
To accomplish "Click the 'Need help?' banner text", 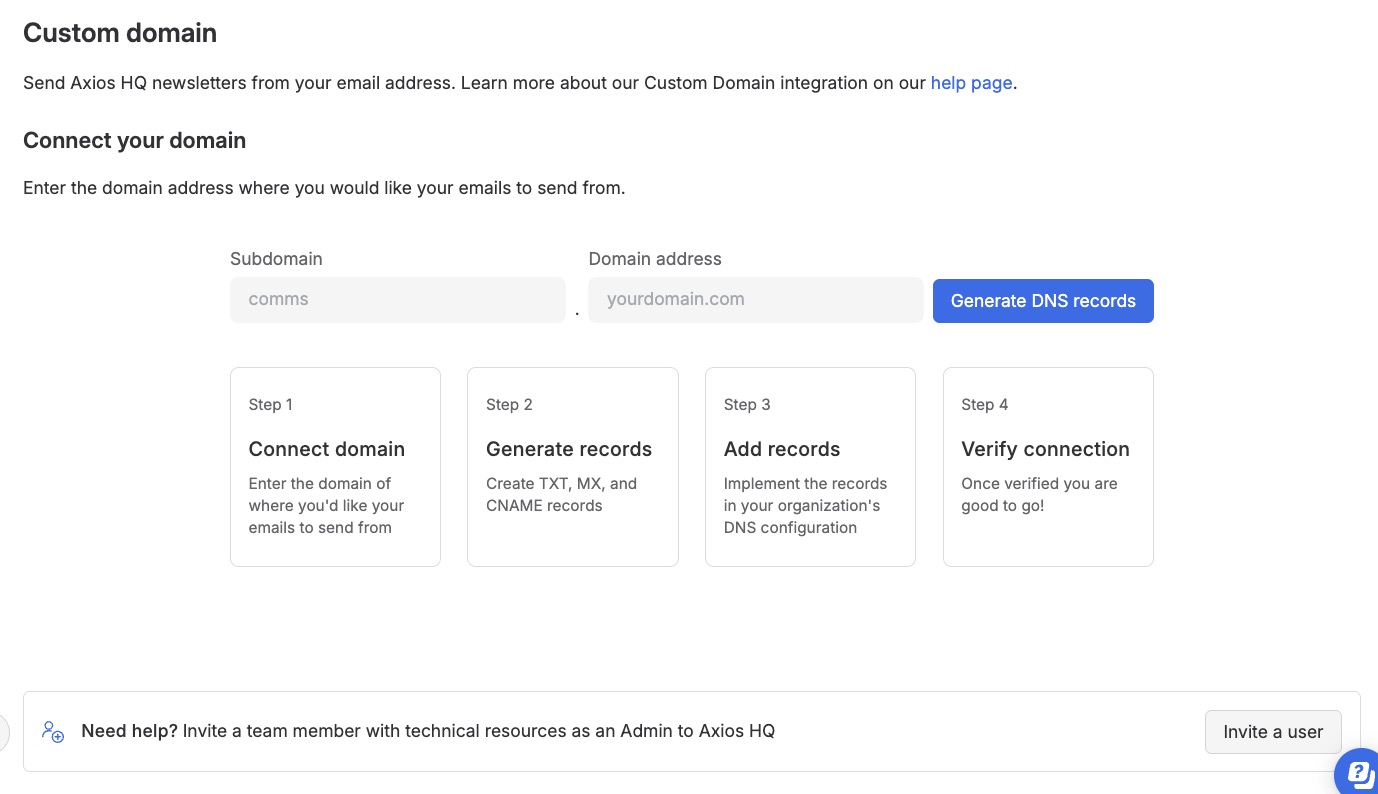I will [428, 731].
